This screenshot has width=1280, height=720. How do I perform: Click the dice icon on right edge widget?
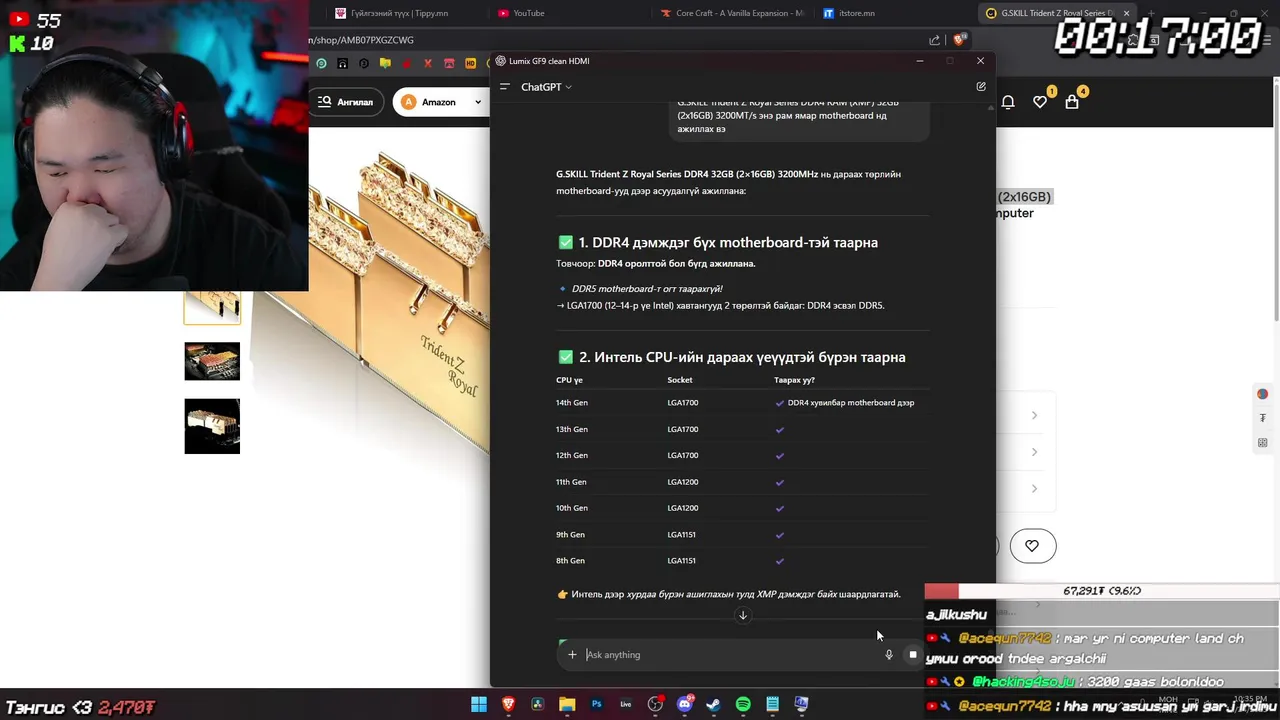tap(1263, 442)
